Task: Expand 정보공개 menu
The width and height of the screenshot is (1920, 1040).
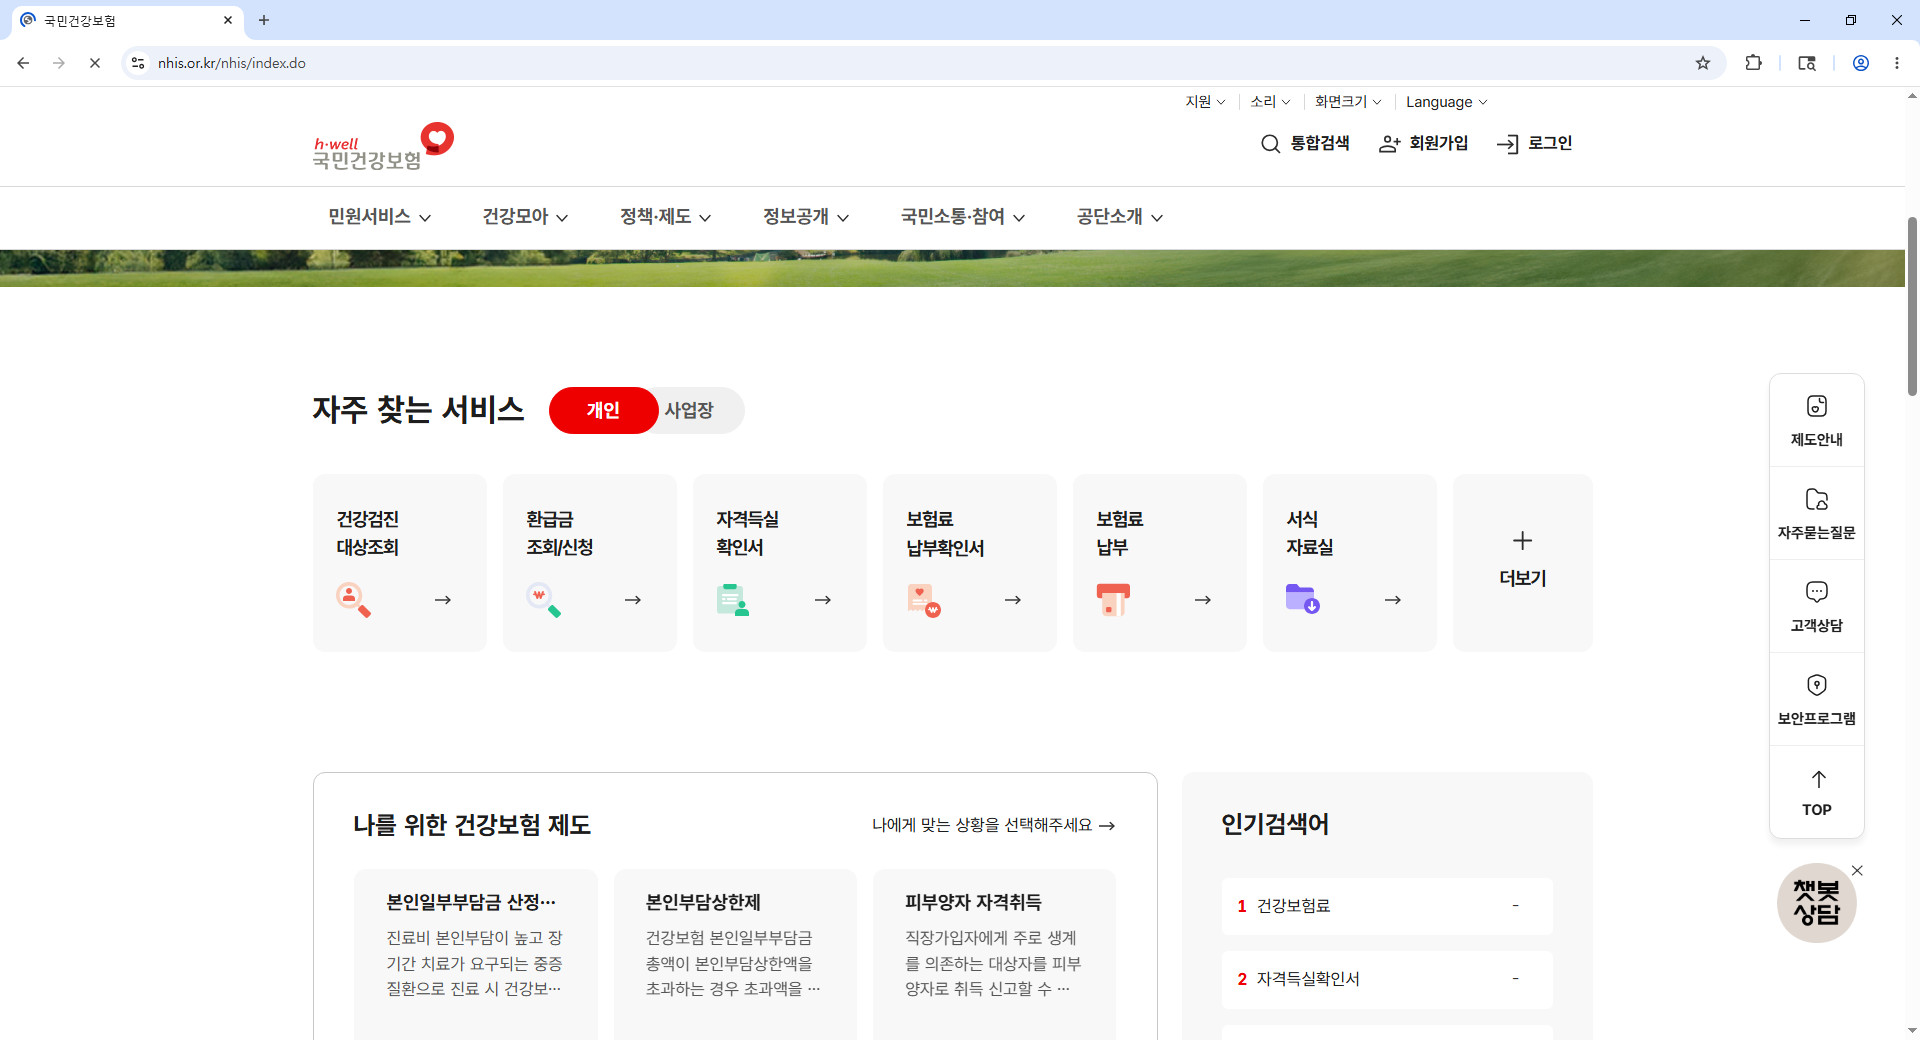Action: point(806,217)
